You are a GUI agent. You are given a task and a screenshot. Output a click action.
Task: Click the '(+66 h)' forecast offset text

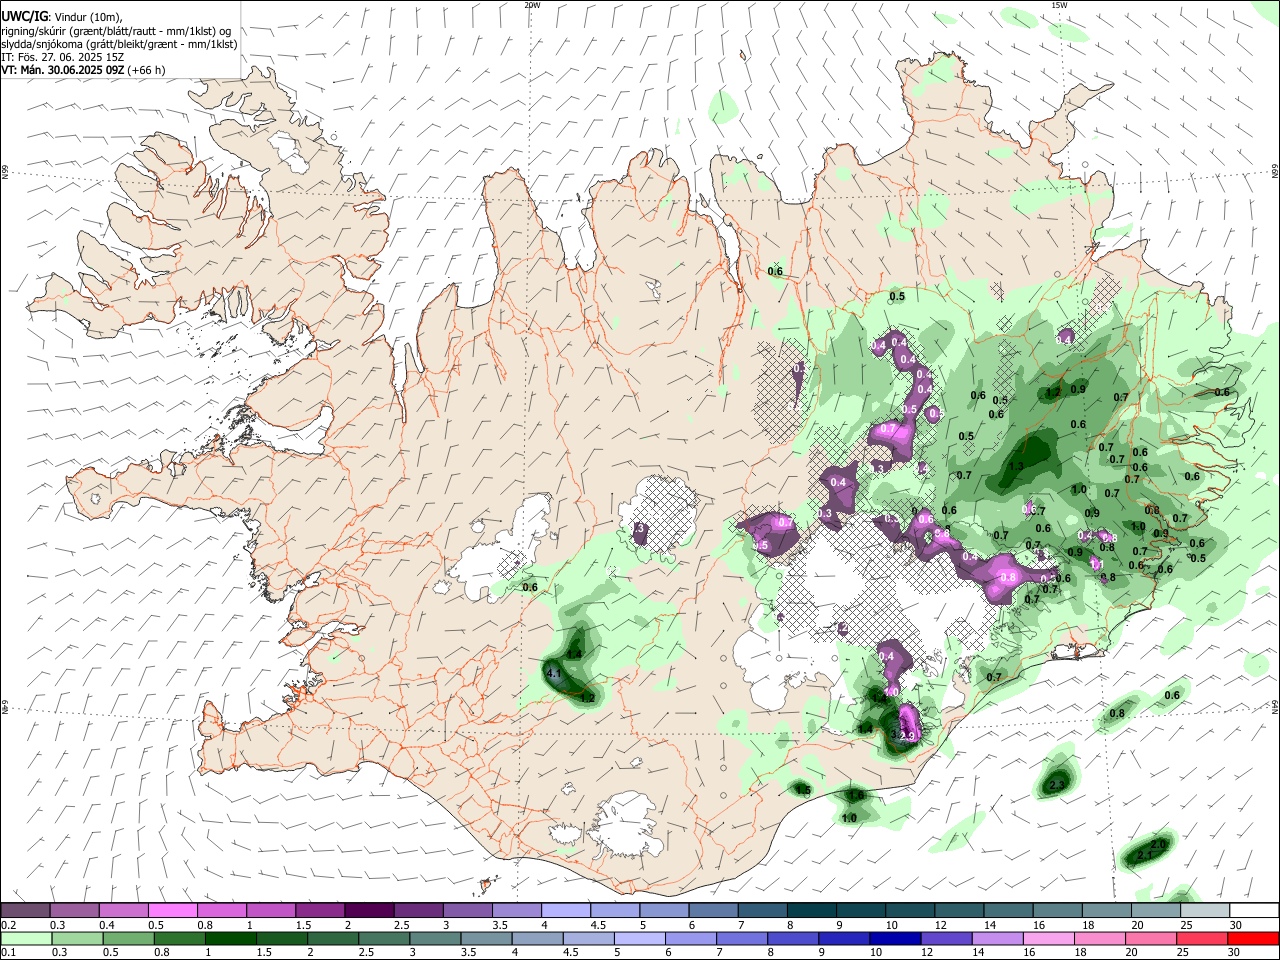tap(146, 70)
